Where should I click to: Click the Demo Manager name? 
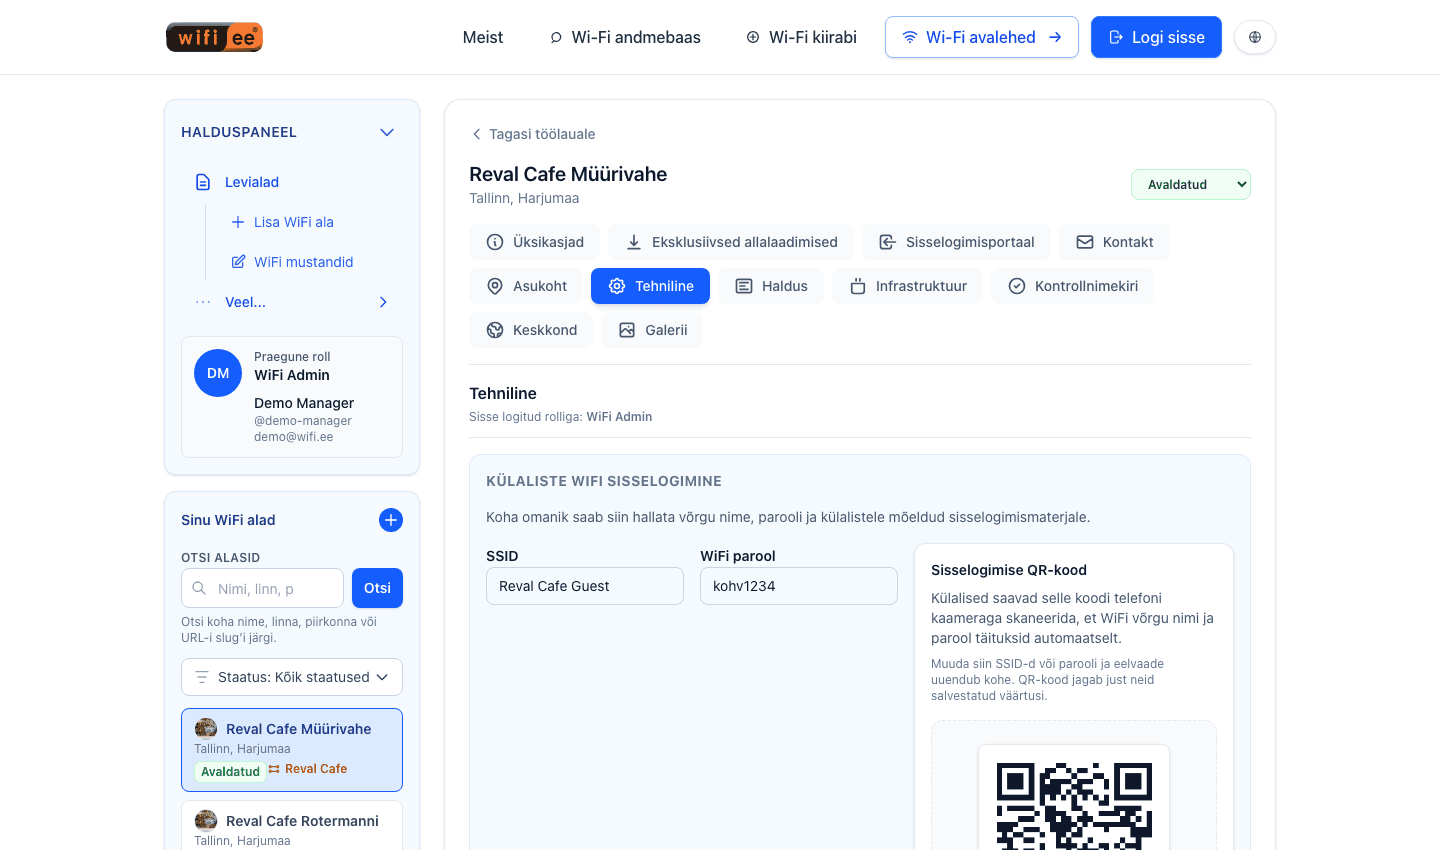coord(304,403)
